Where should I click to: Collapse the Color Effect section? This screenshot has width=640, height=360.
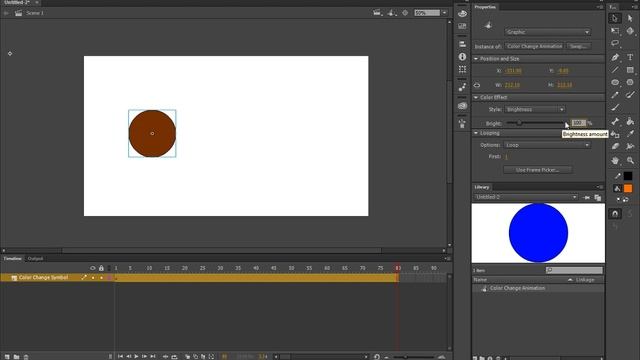476,98
